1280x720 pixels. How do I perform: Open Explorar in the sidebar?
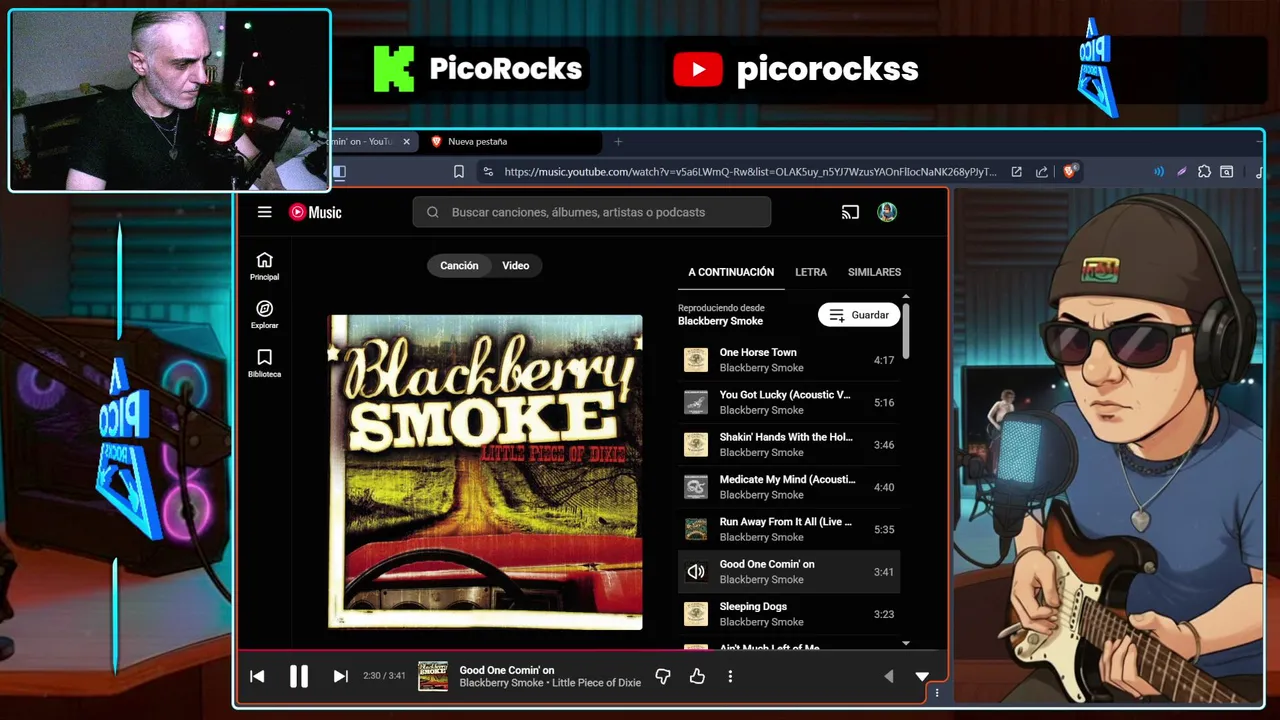point(264,315)
